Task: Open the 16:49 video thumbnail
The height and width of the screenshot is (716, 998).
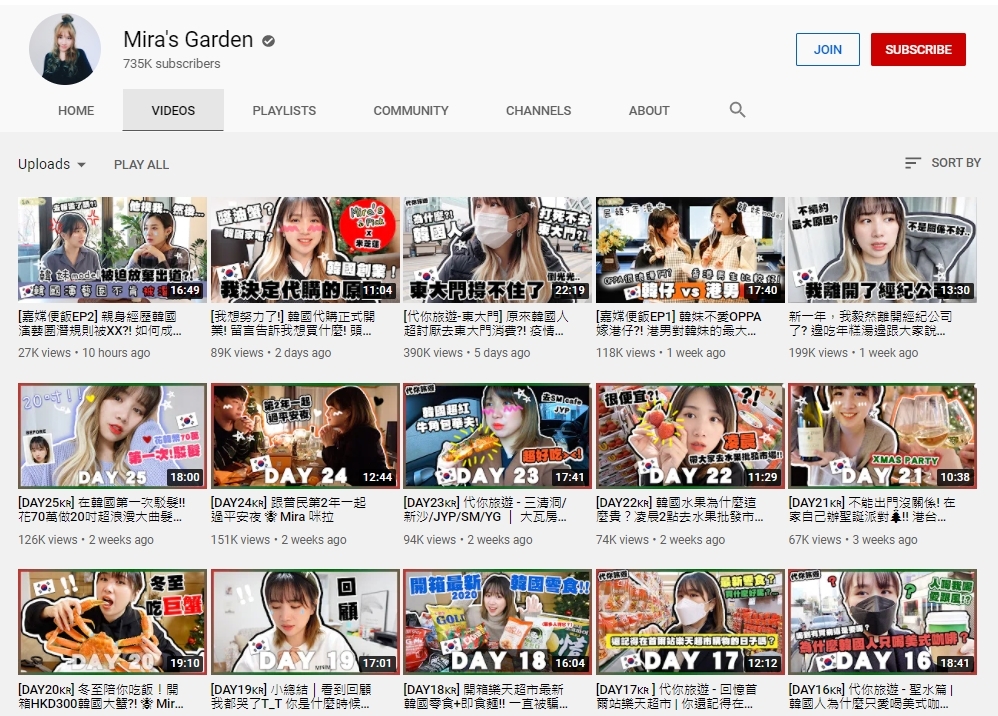Action: [x=112, y=250]
